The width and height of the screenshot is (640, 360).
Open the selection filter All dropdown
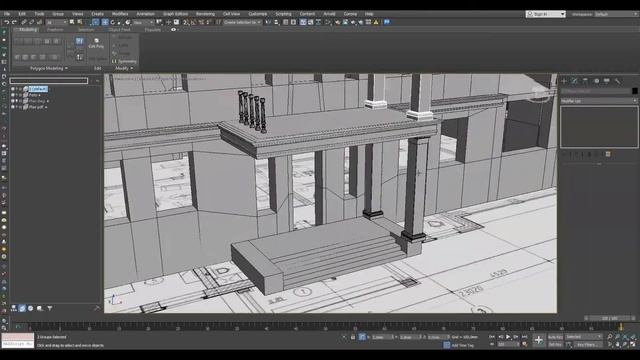tap(56, 22)
